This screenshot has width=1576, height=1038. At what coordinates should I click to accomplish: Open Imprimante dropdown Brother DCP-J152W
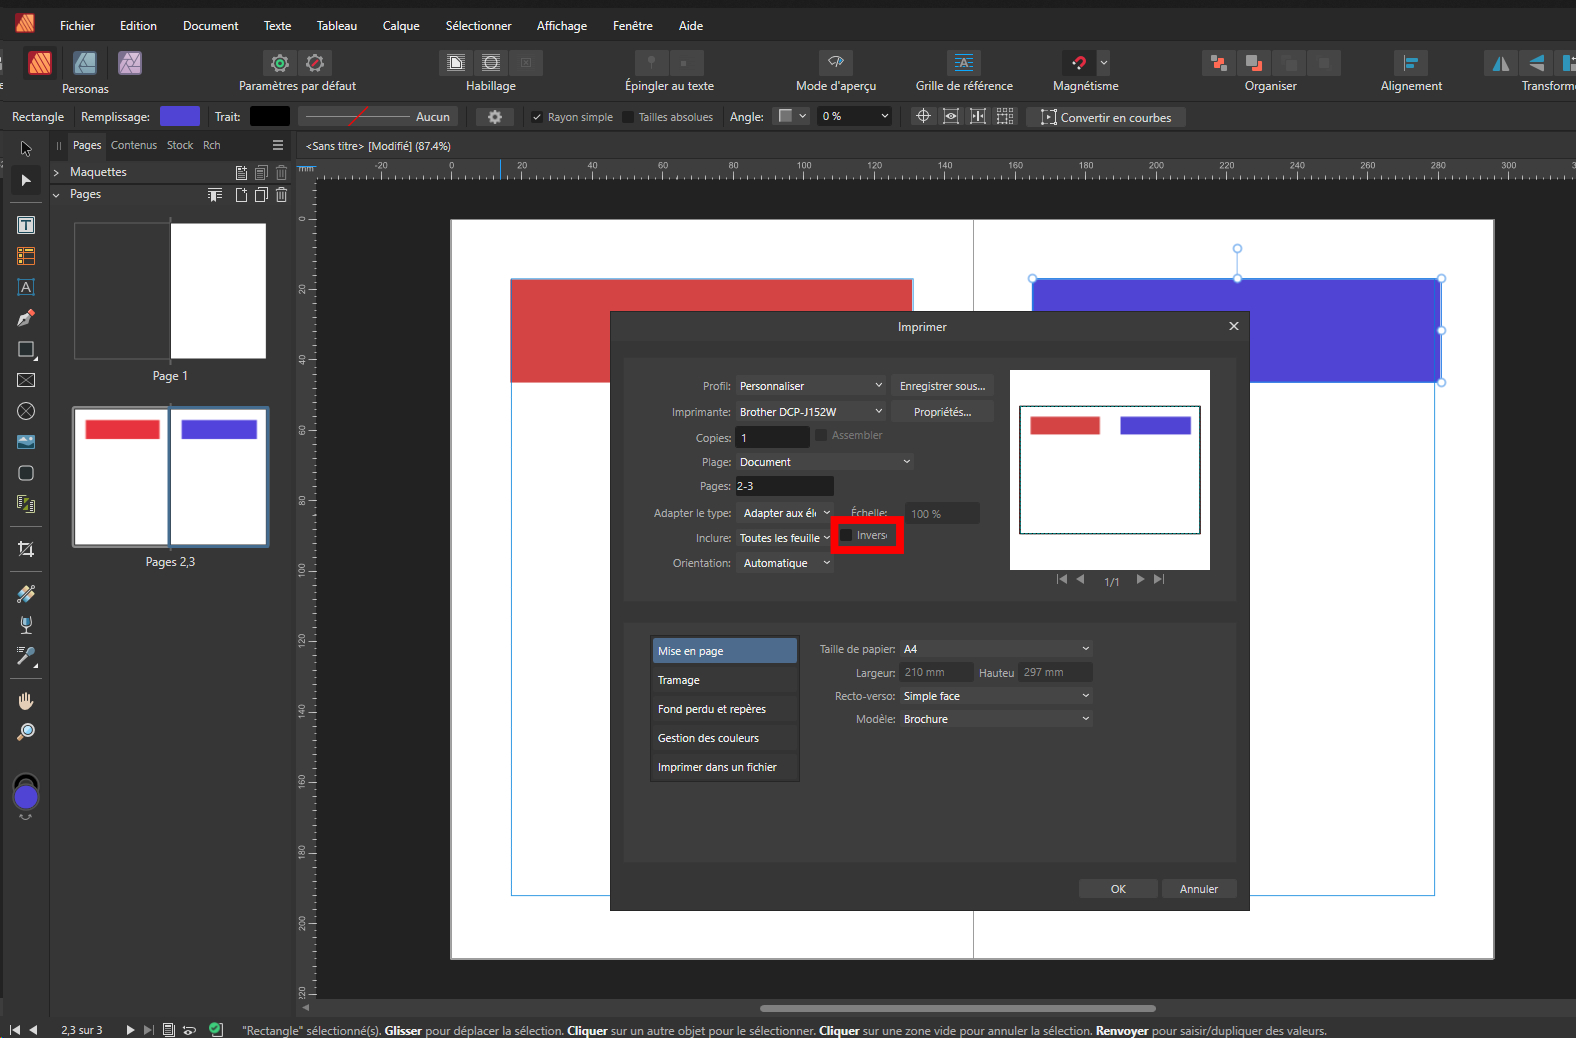[x=811, y=412]
